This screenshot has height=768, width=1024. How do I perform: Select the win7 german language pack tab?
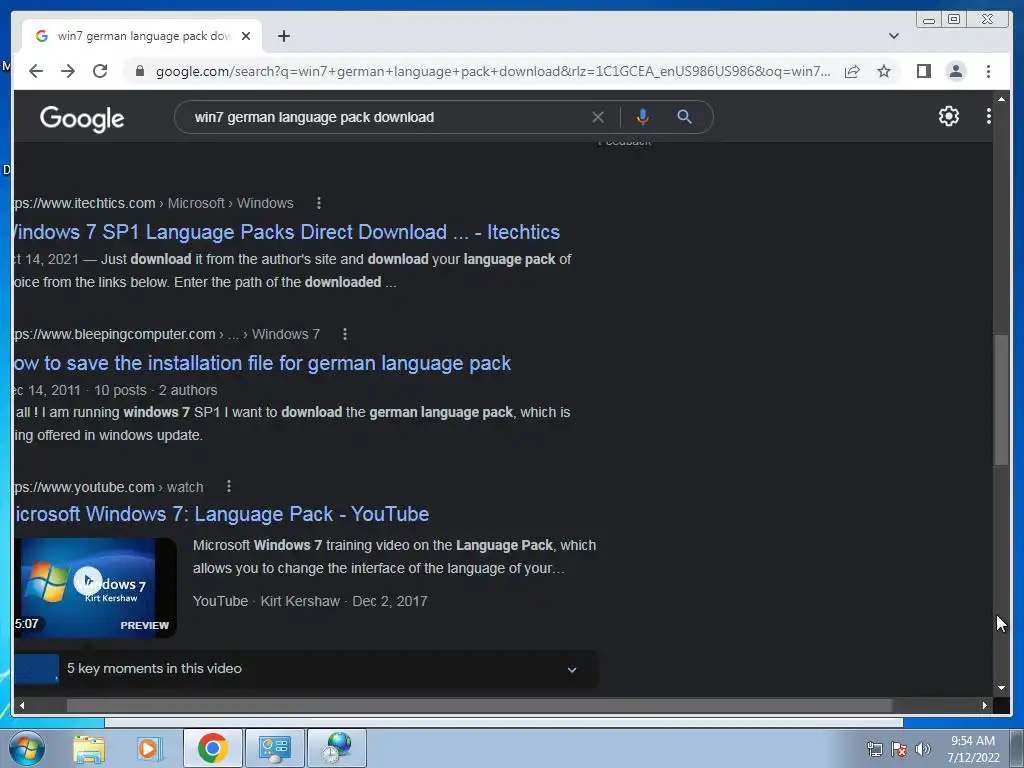[142, 36]
